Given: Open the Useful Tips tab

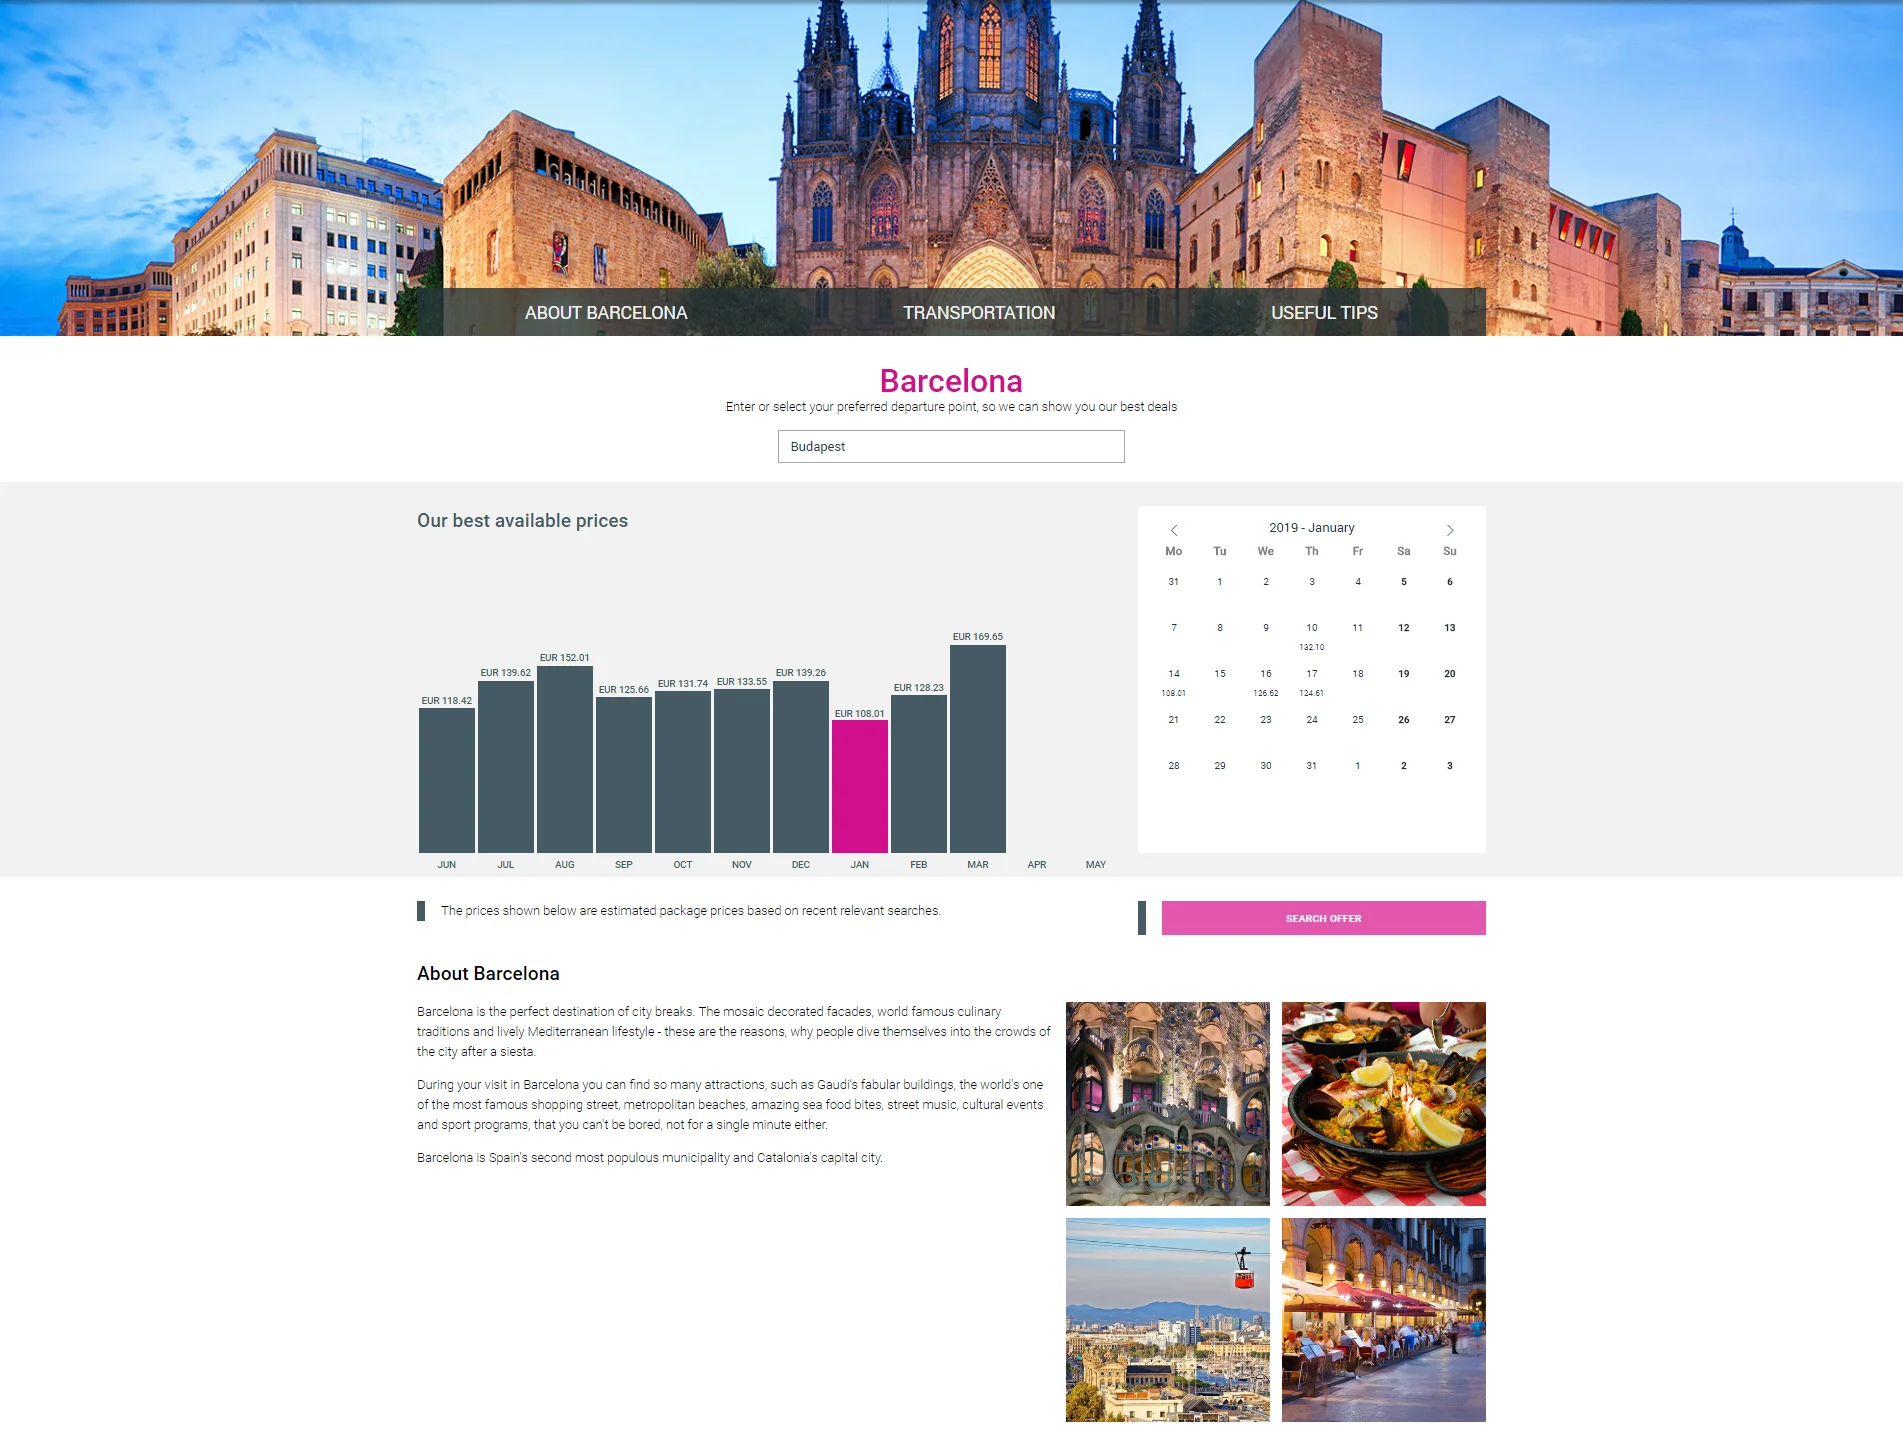Looking at the screenshot, I should point(1324,313).
